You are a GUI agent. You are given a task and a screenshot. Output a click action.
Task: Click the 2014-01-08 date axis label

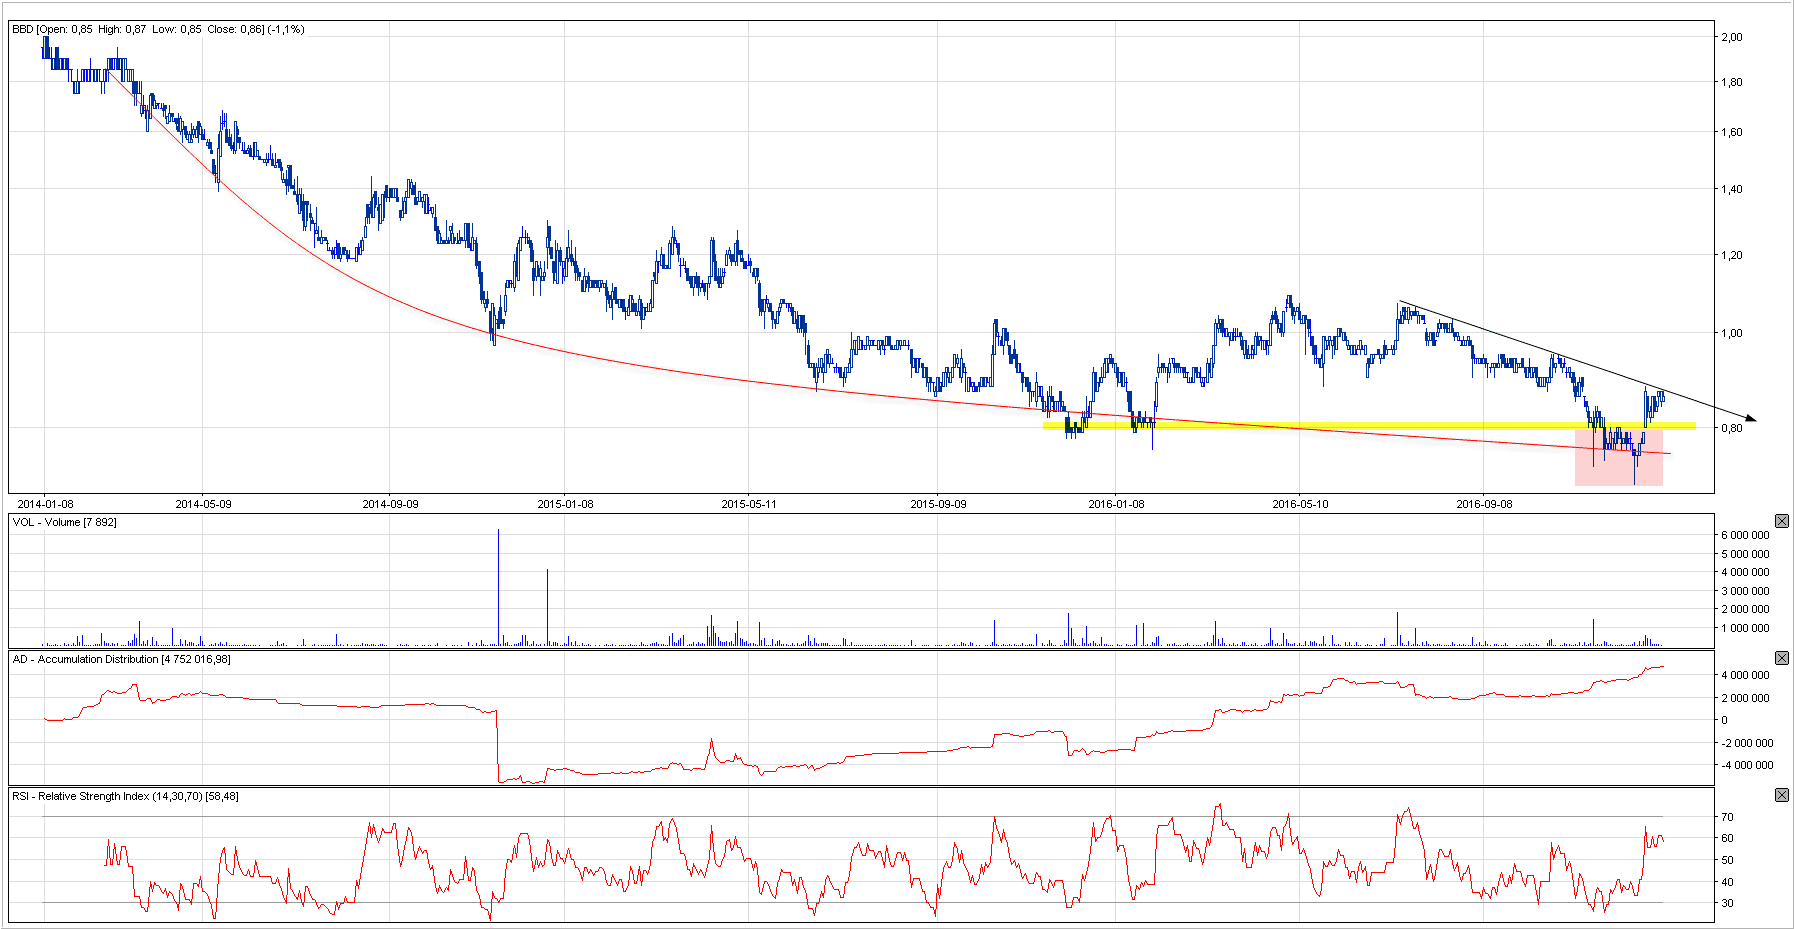coord(45,504)
